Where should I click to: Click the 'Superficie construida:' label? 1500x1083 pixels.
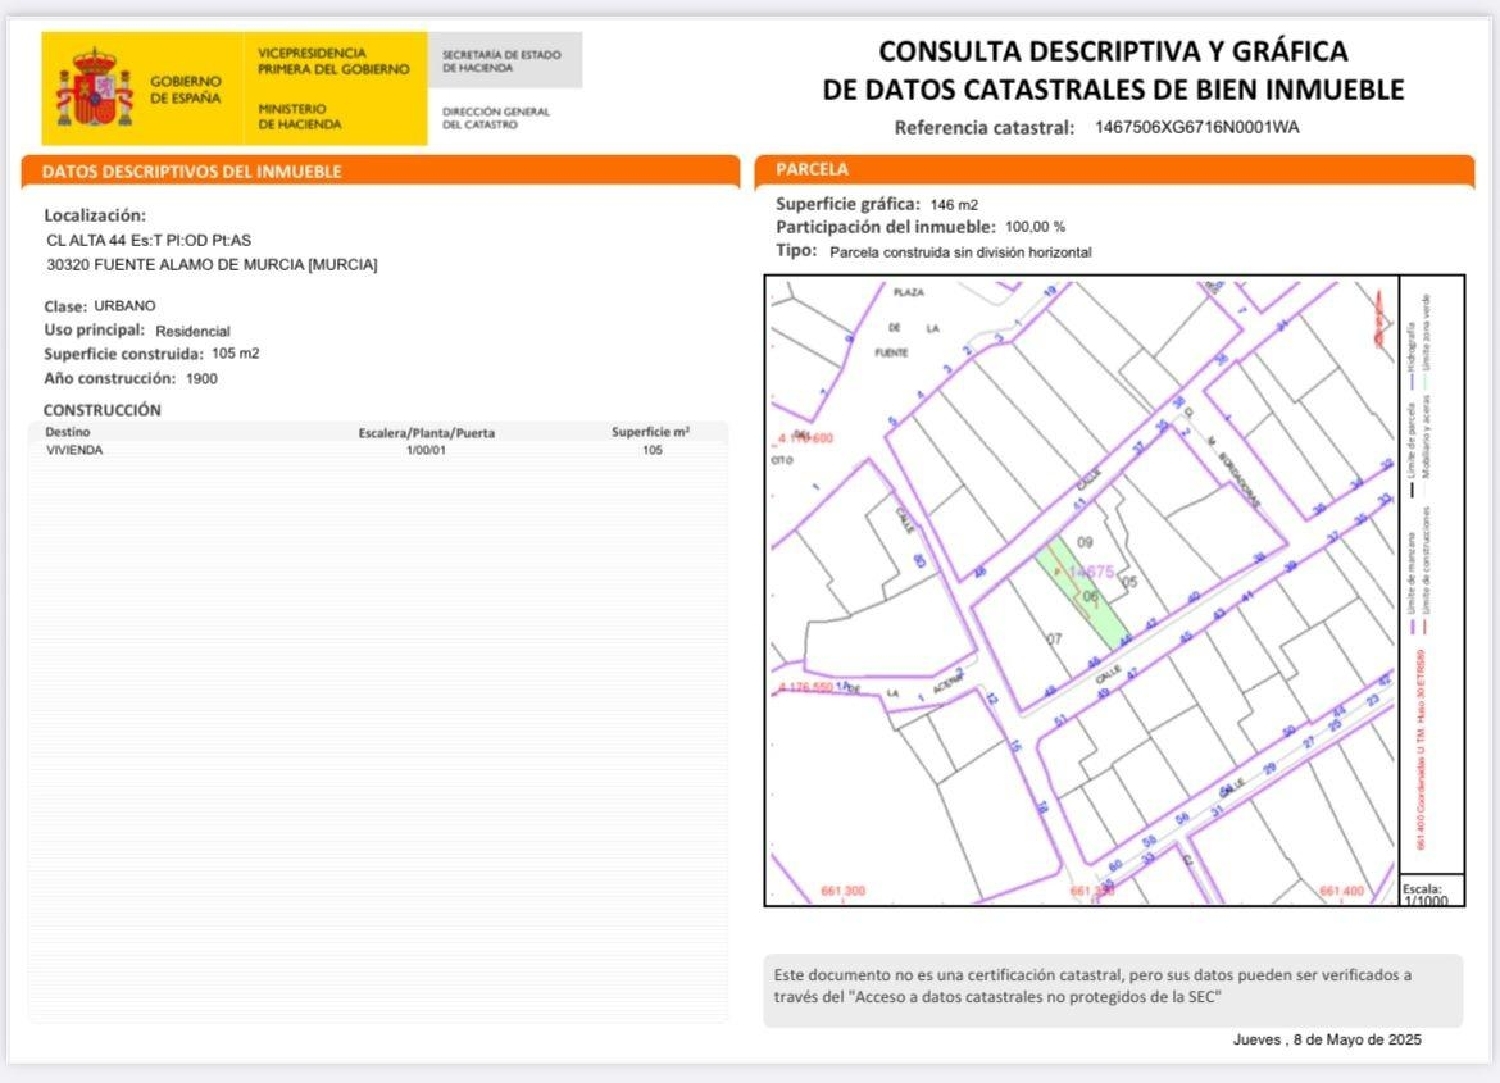(x=124, y=354)
